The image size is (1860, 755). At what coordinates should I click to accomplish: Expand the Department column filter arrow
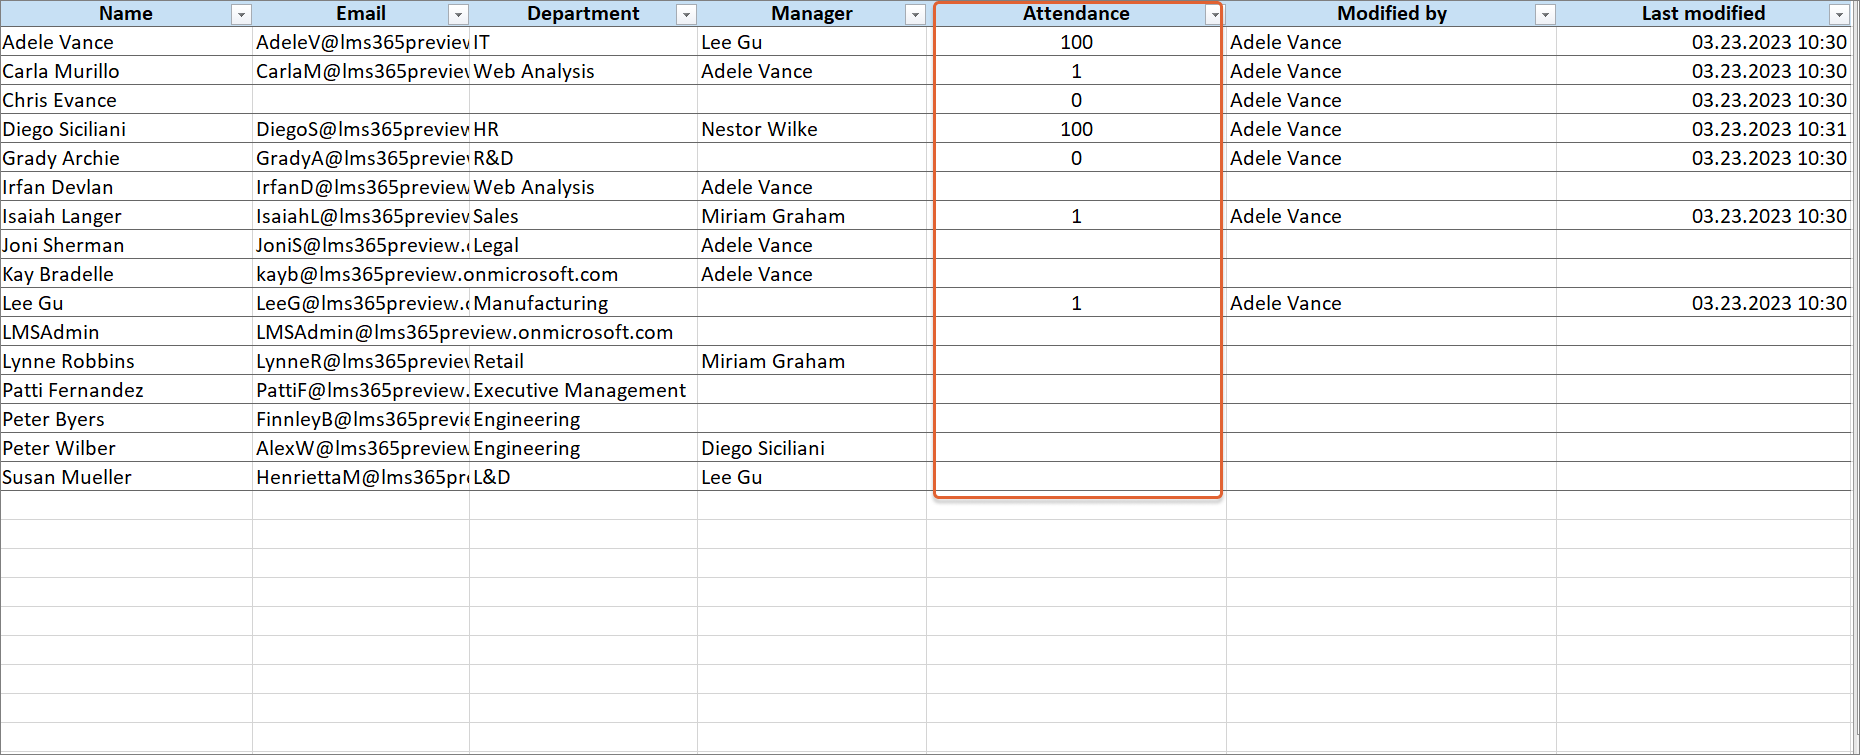[x=686, y=14]
